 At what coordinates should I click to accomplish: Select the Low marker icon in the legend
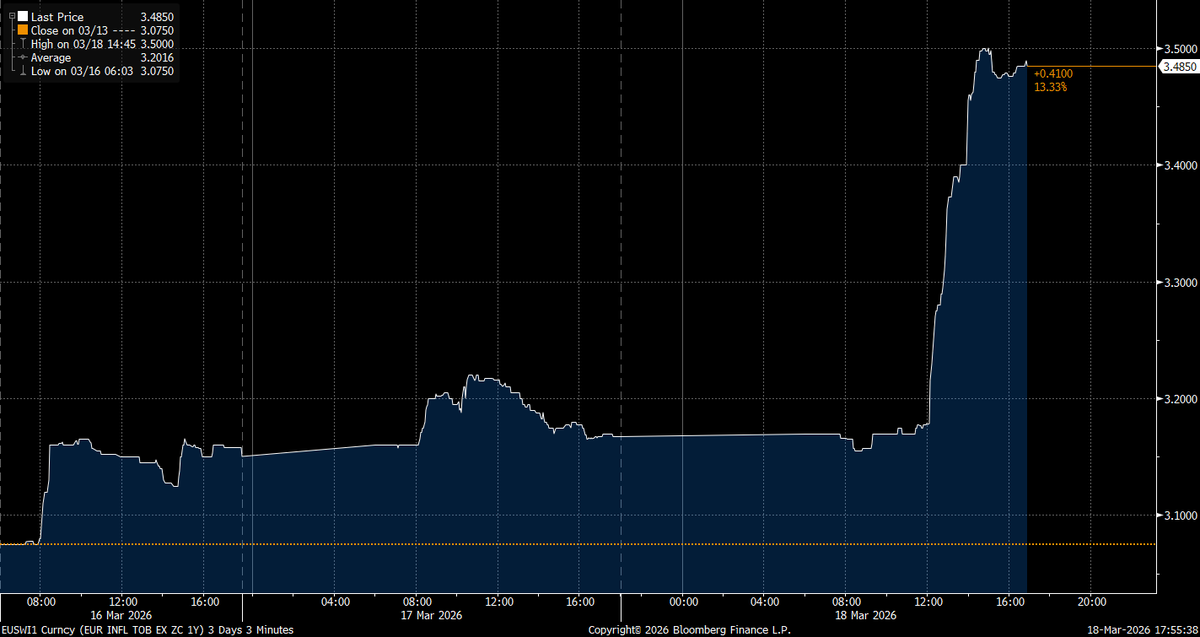tap(21, 71)
